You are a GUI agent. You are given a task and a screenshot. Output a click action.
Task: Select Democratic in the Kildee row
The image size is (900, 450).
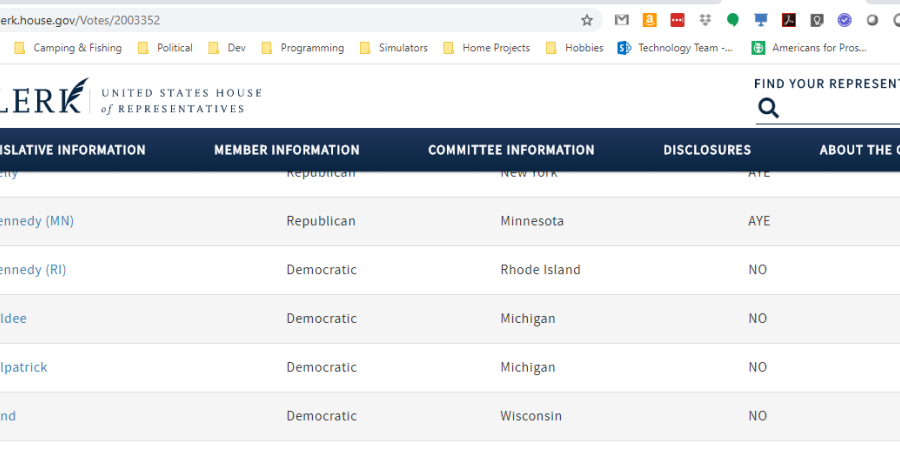[x=321, y=319]
